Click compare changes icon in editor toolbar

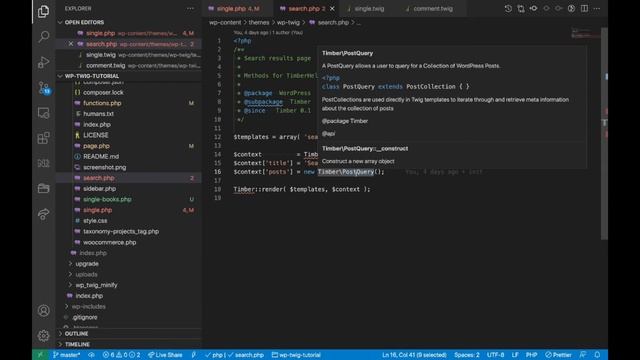(x=521, y=9)
